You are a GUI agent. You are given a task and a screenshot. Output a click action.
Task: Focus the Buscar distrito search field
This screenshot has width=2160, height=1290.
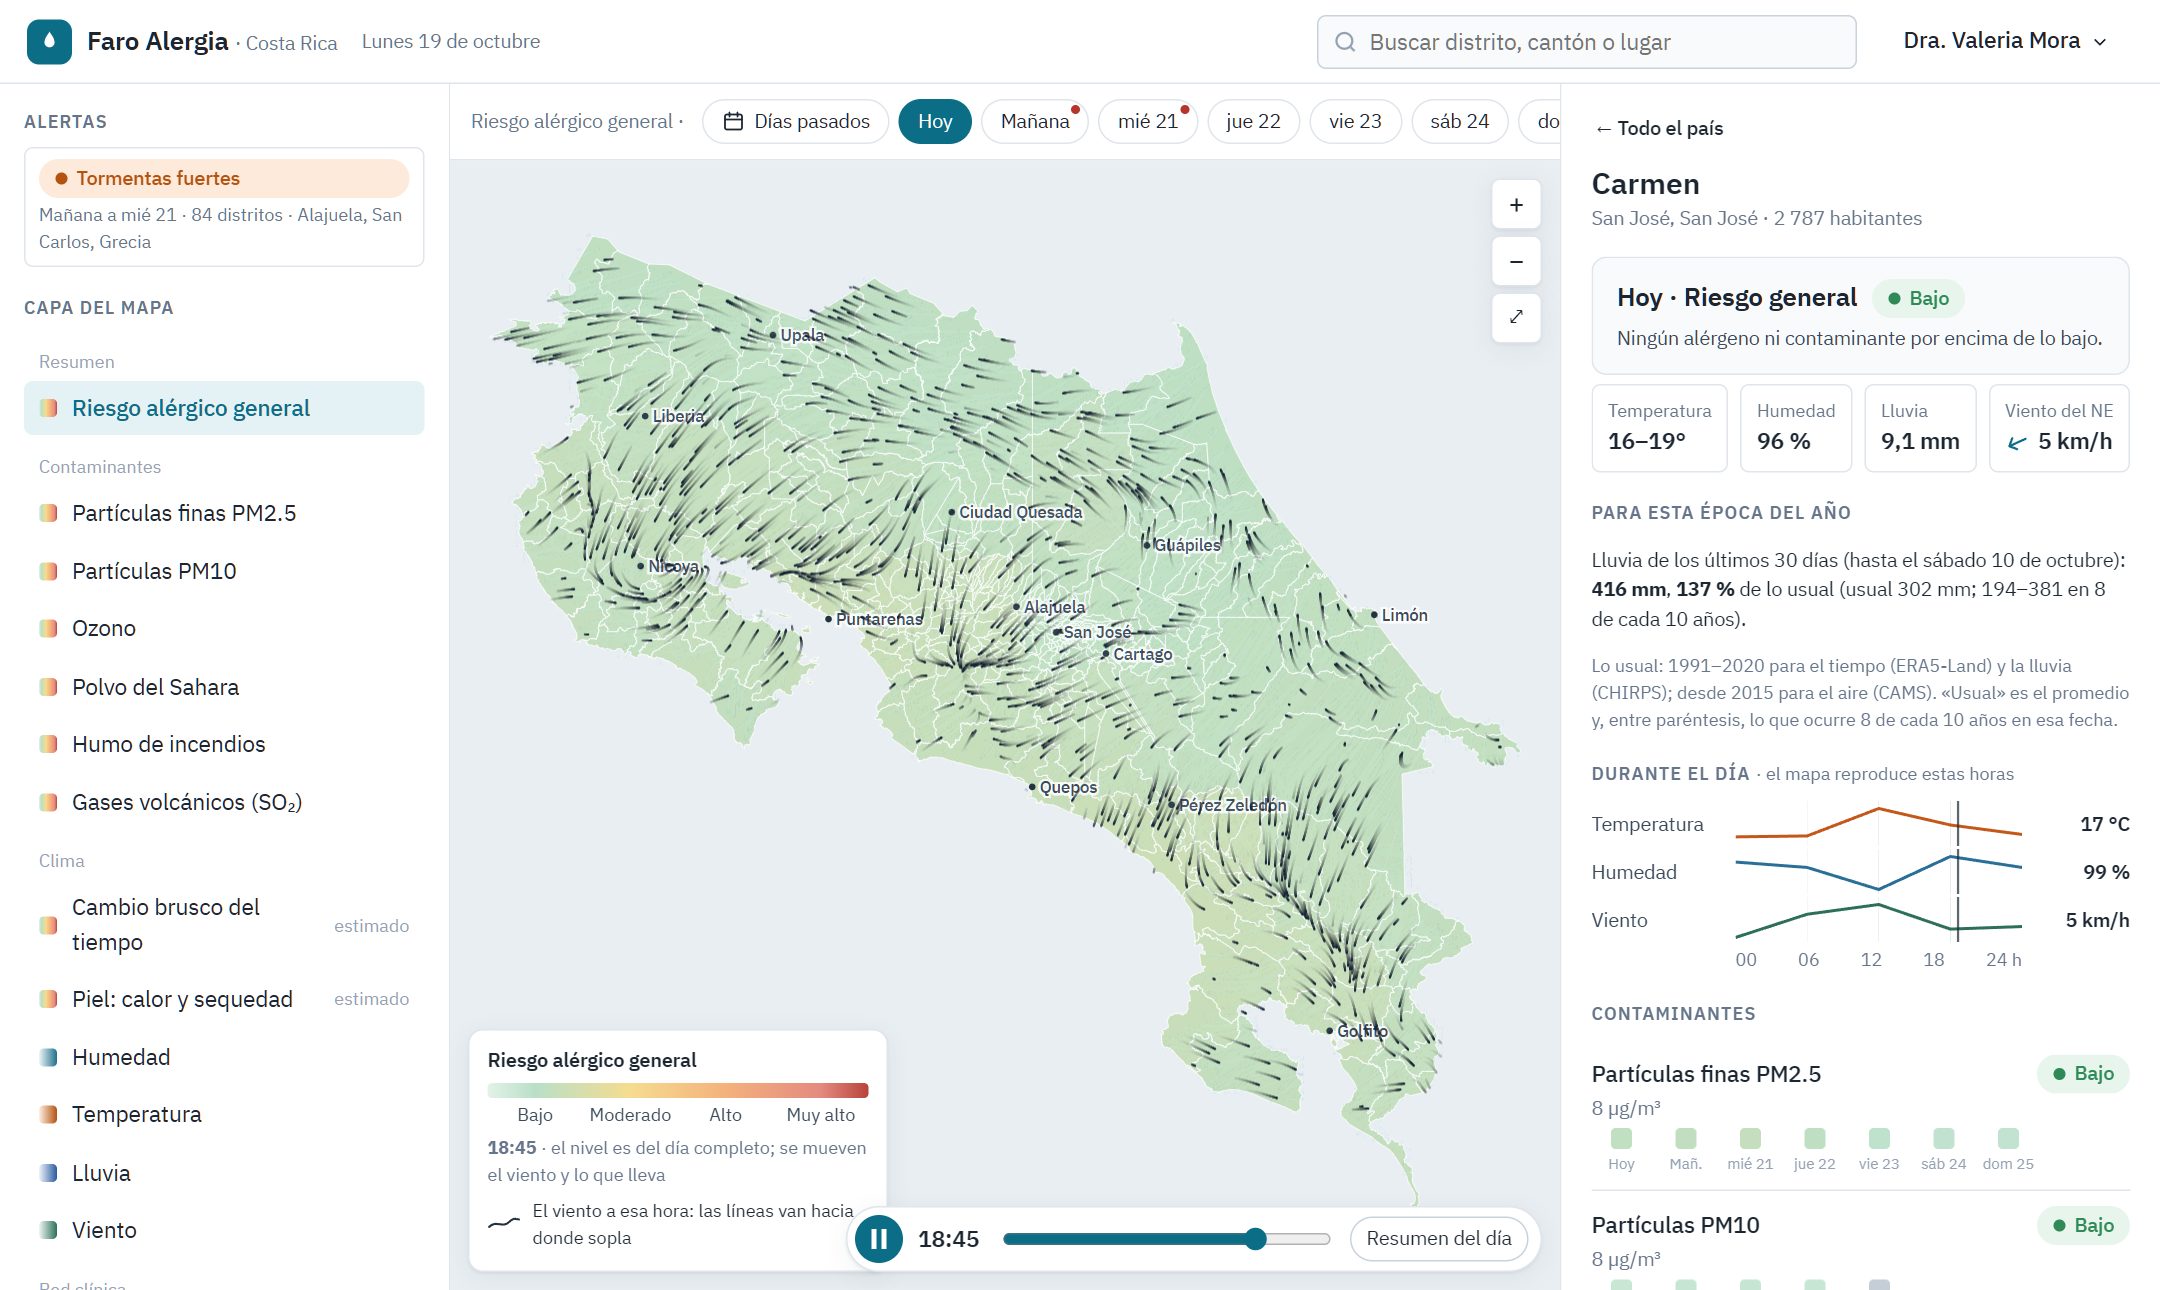click(1587, 42)
